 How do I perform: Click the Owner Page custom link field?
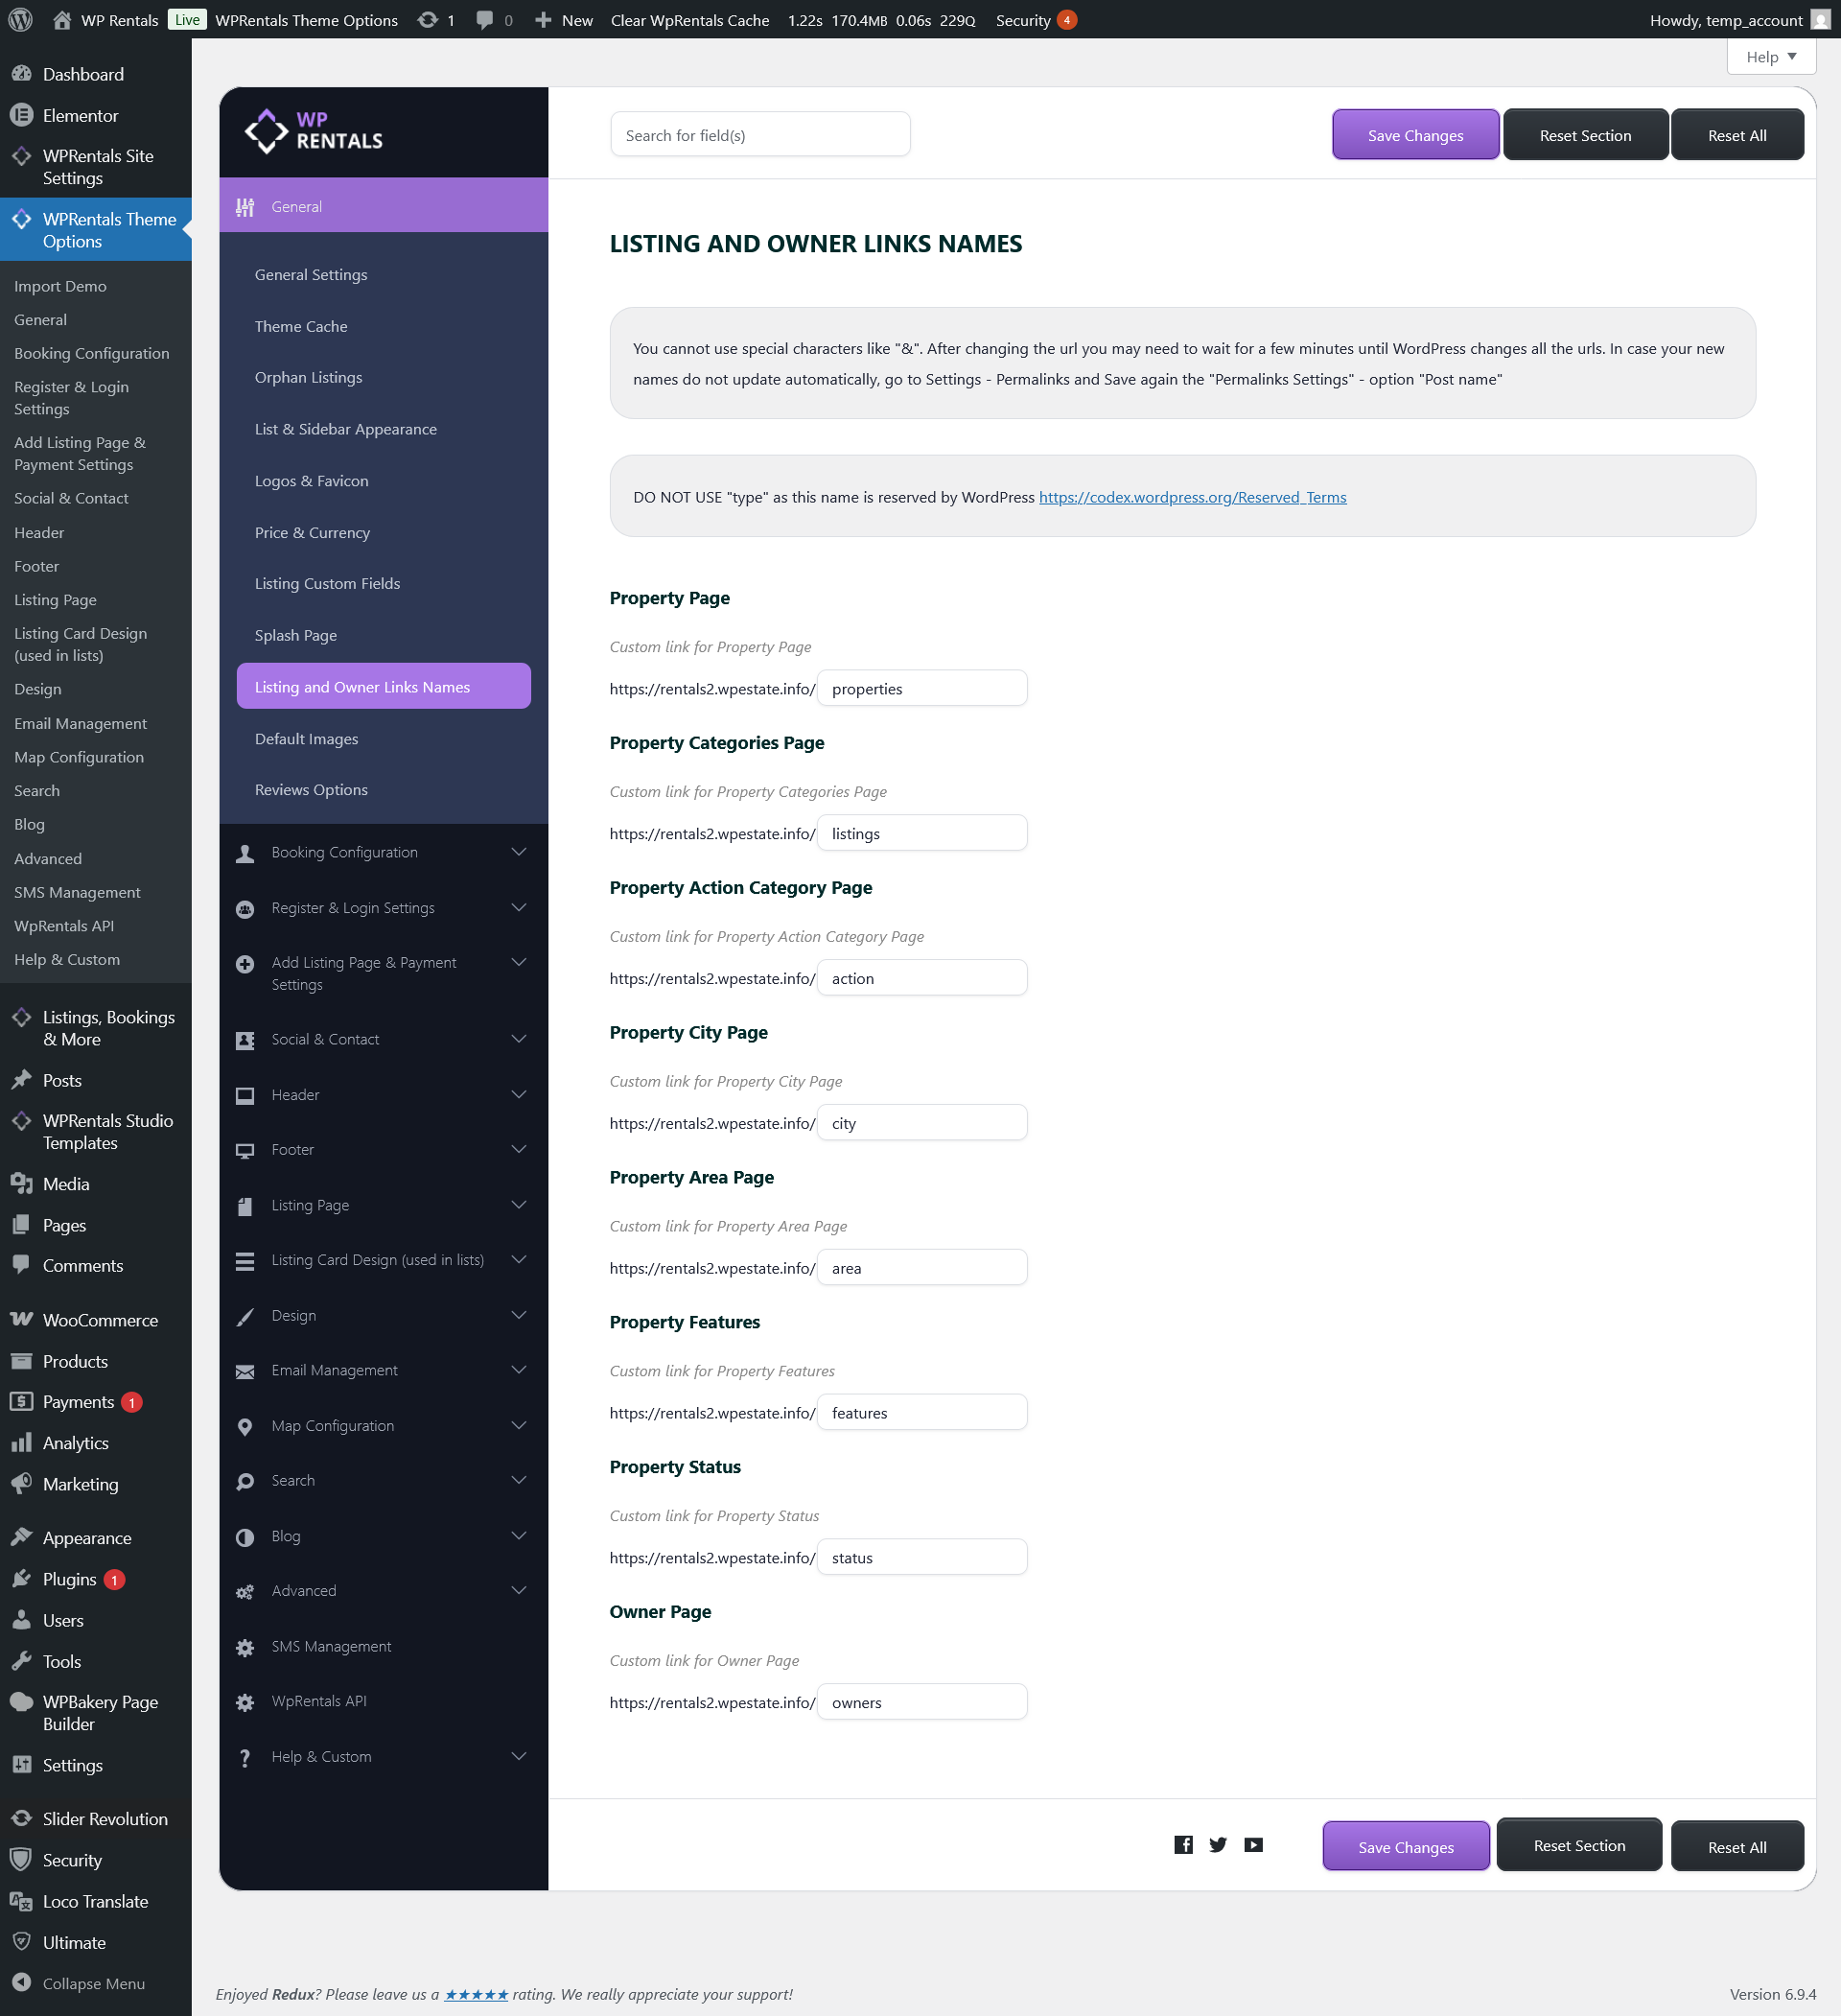921,1702
